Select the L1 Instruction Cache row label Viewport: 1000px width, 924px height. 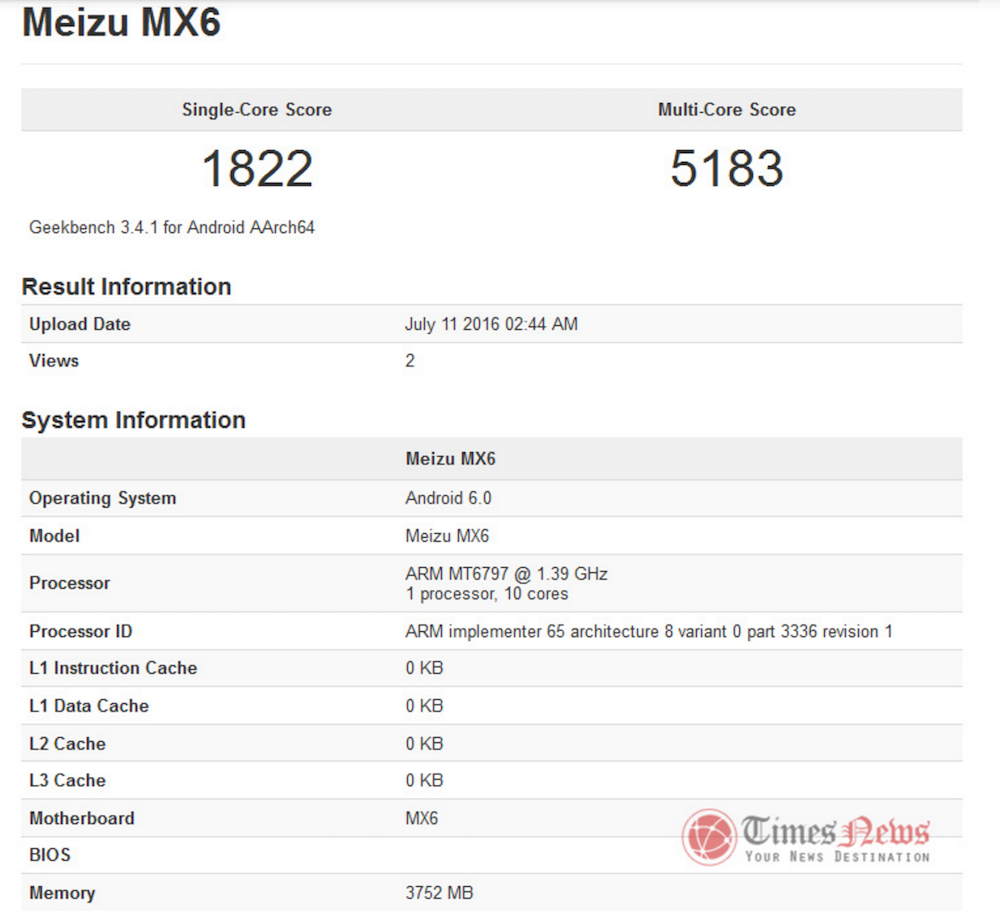(x=113, y=668)
